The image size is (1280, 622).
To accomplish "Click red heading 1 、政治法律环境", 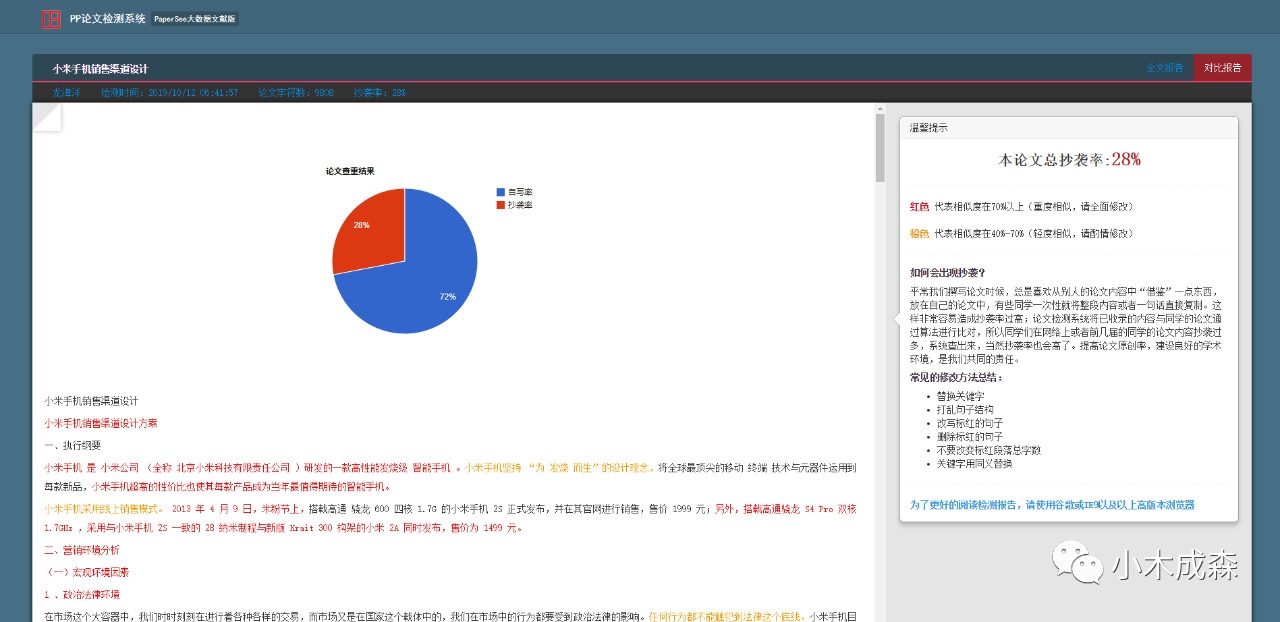I will pyautogui.click(x=82, y=595).
